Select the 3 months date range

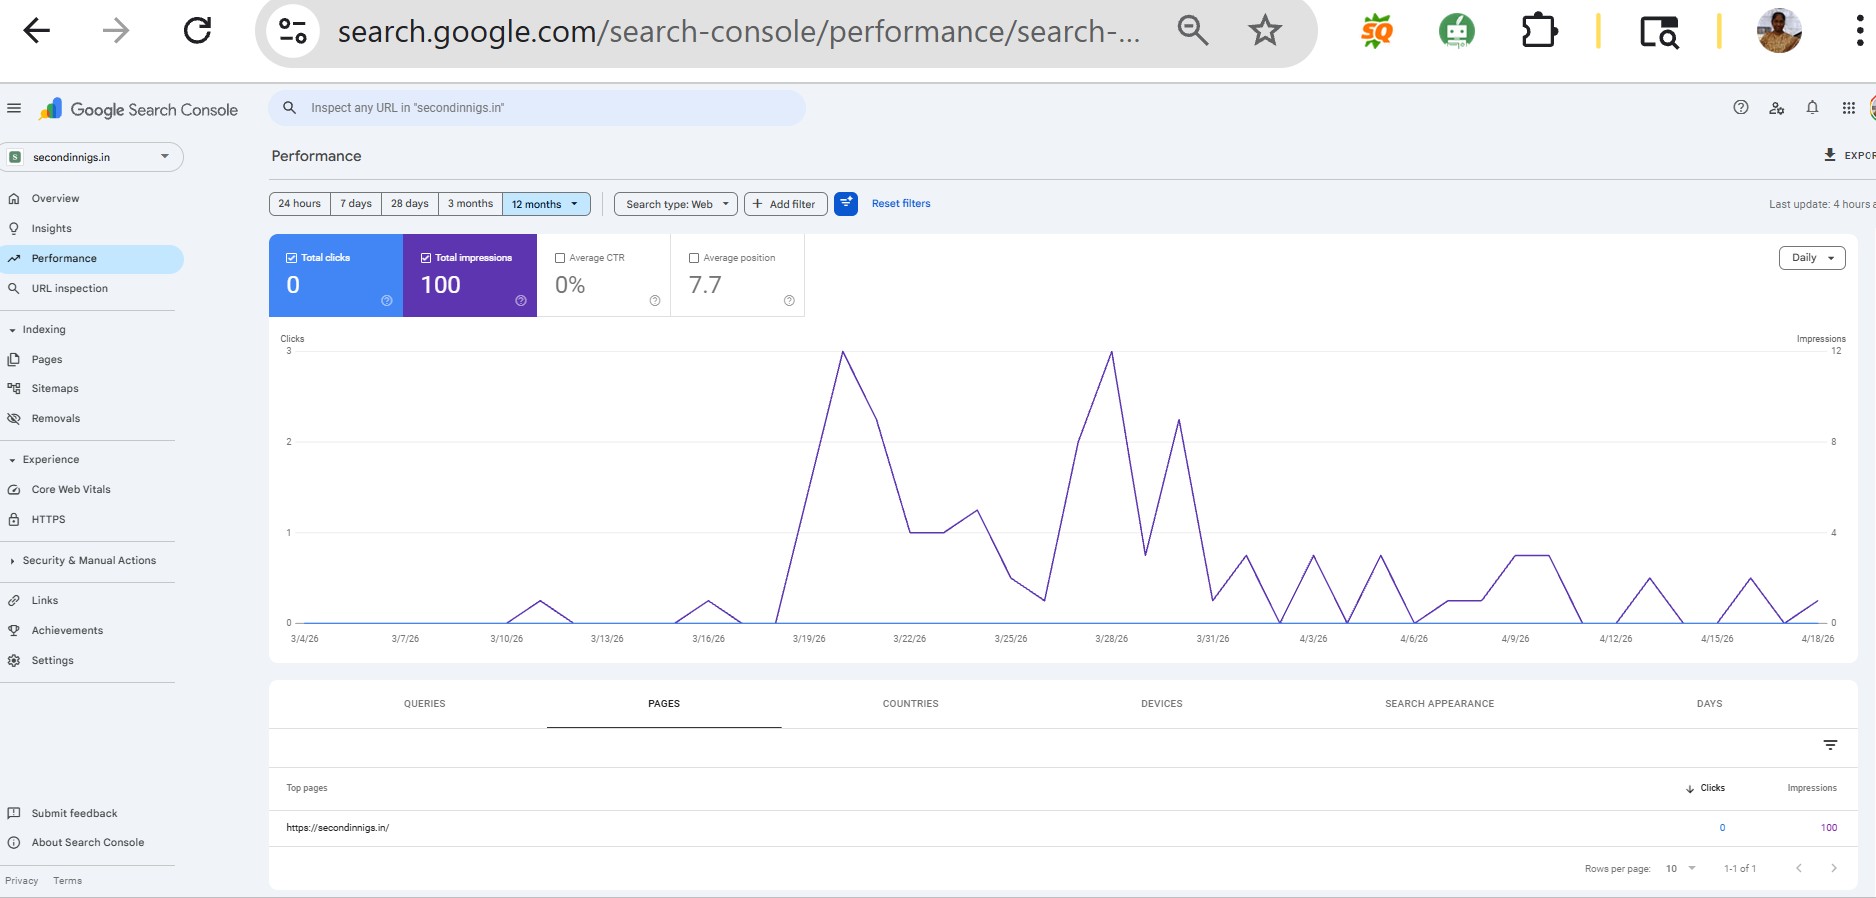click(x=470, y=204)
